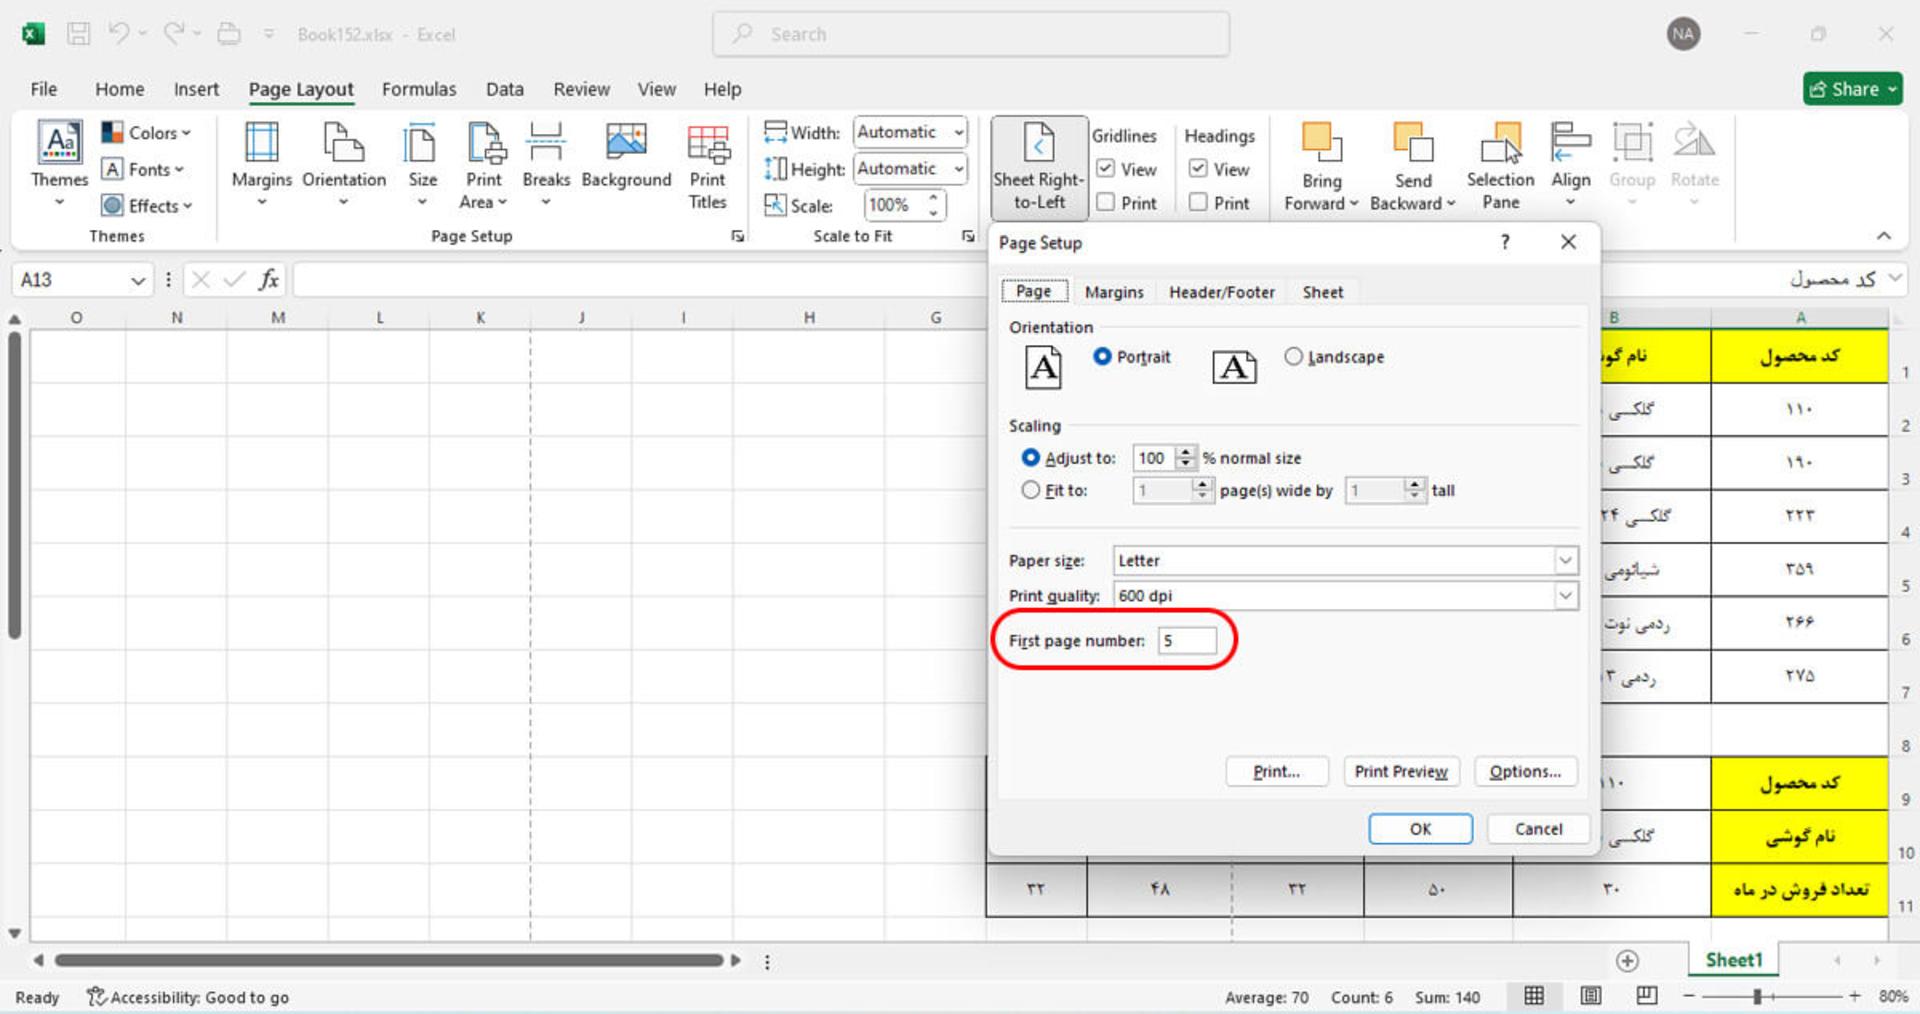Switch to Page Break Preview view
1920x1014 pixels.
point(1646,995)
